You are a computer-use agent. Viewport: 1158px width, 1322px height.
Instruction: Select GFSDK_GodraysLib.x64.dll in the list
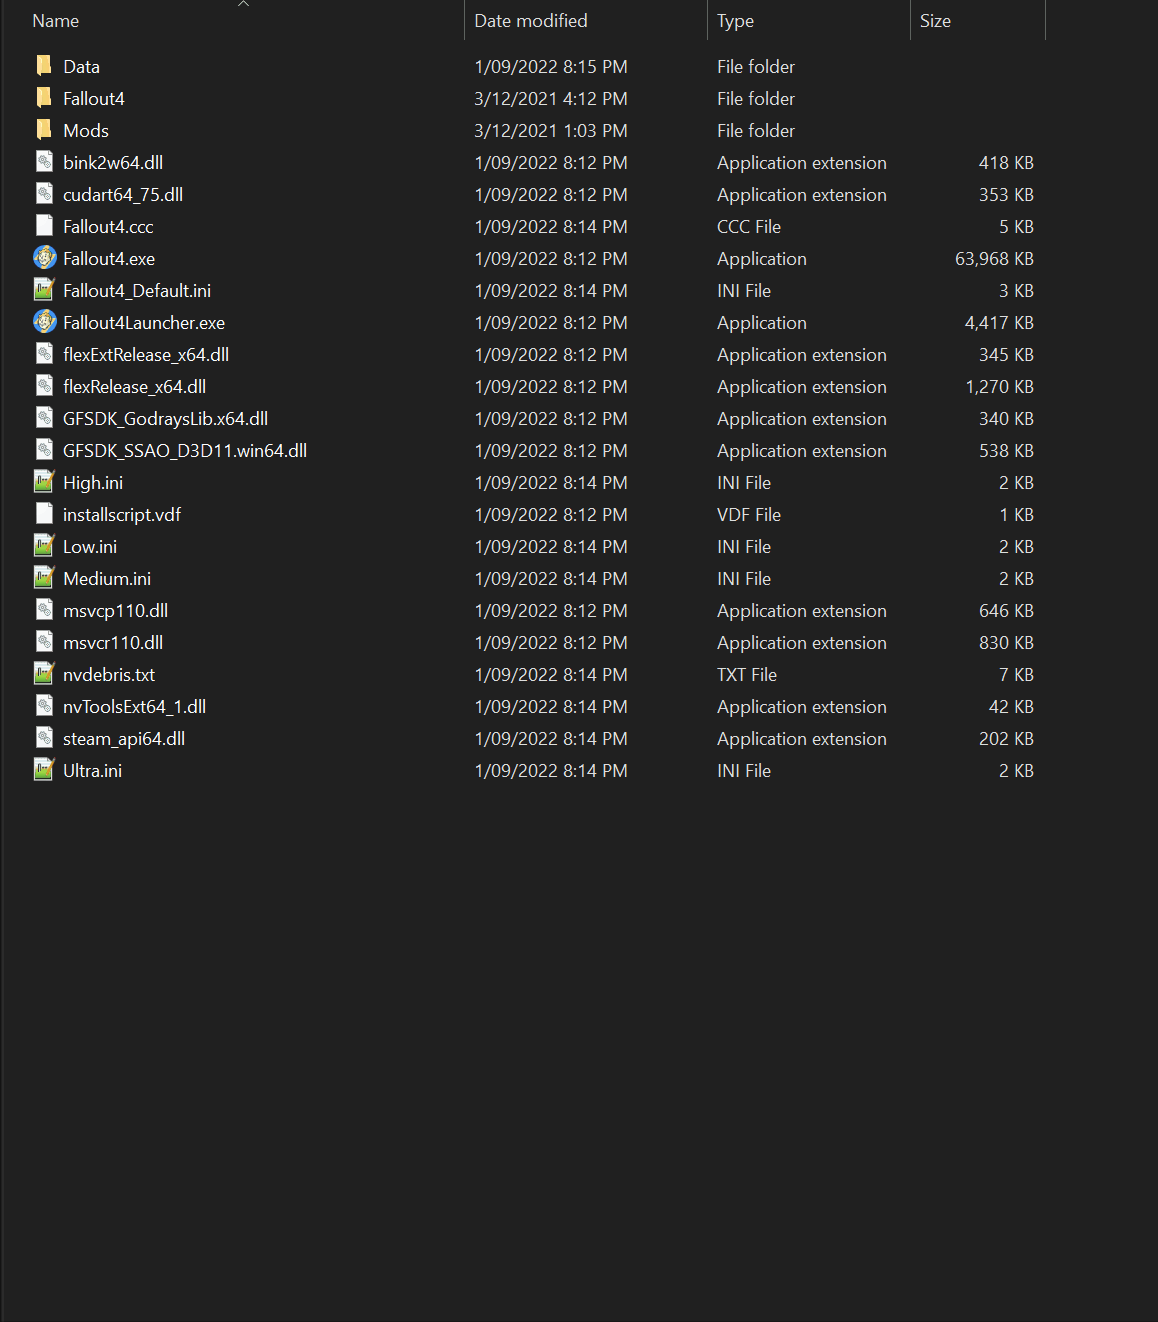pyautogui.click(x=165, y=419)
